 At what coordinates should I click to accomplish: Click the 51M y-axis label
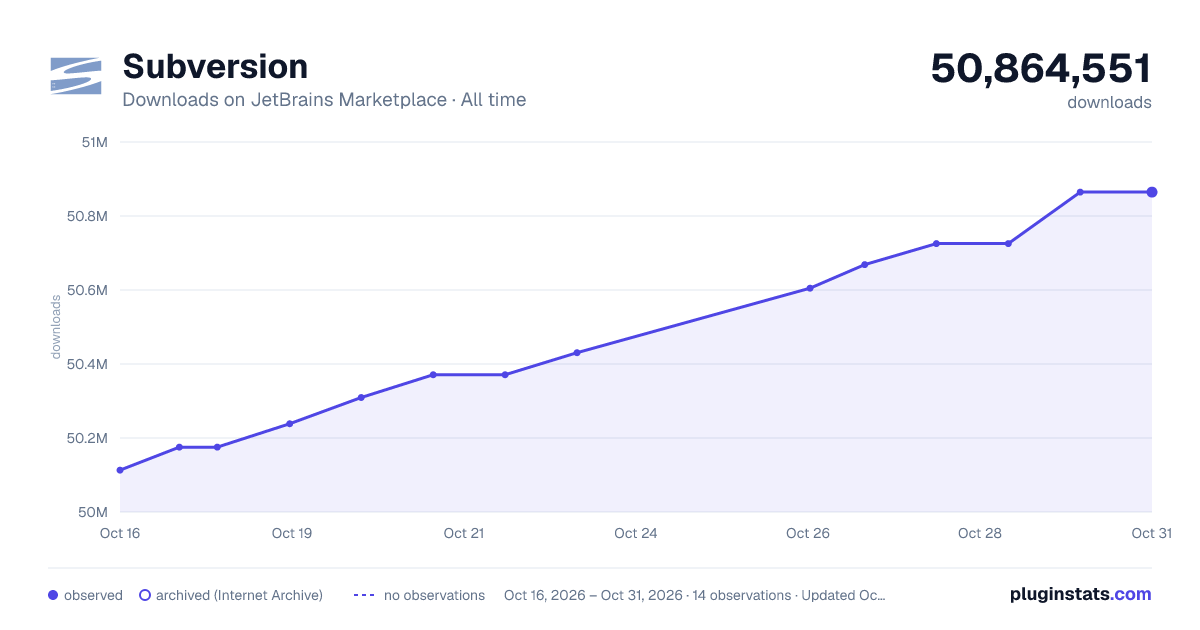95,142
